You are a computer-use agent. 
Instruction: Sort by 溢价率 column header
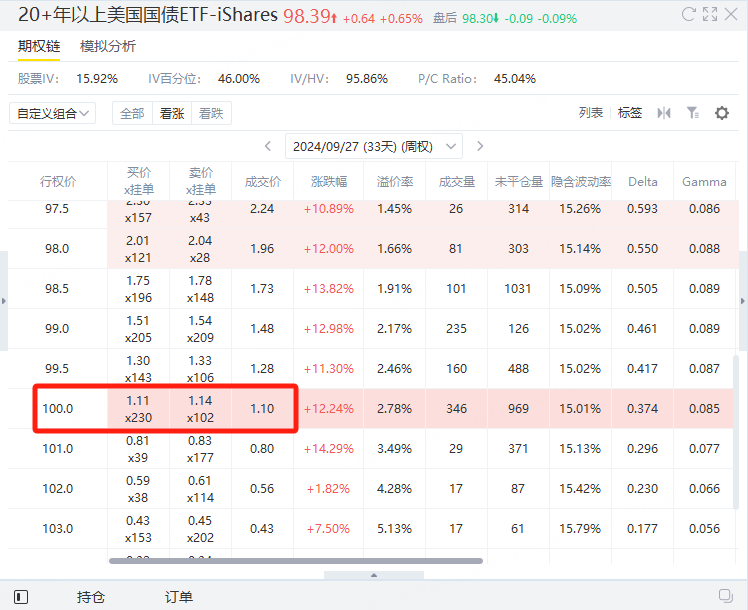395,181
